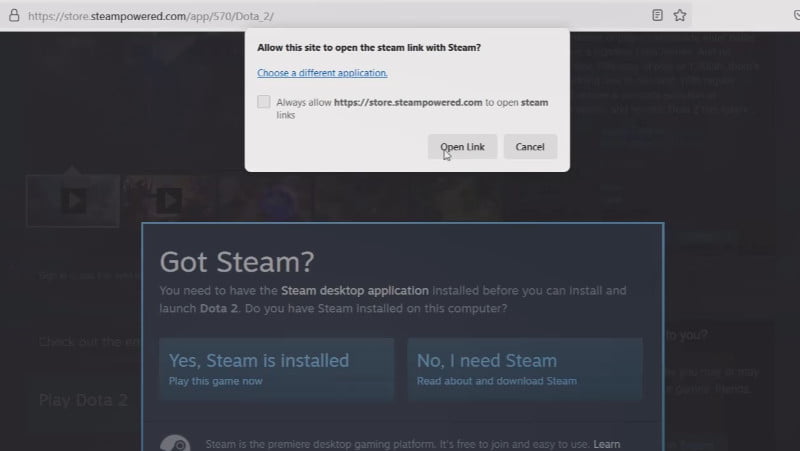Open reader view icon in address bar
The image size is (800, 451).
[x=657, y=15]
